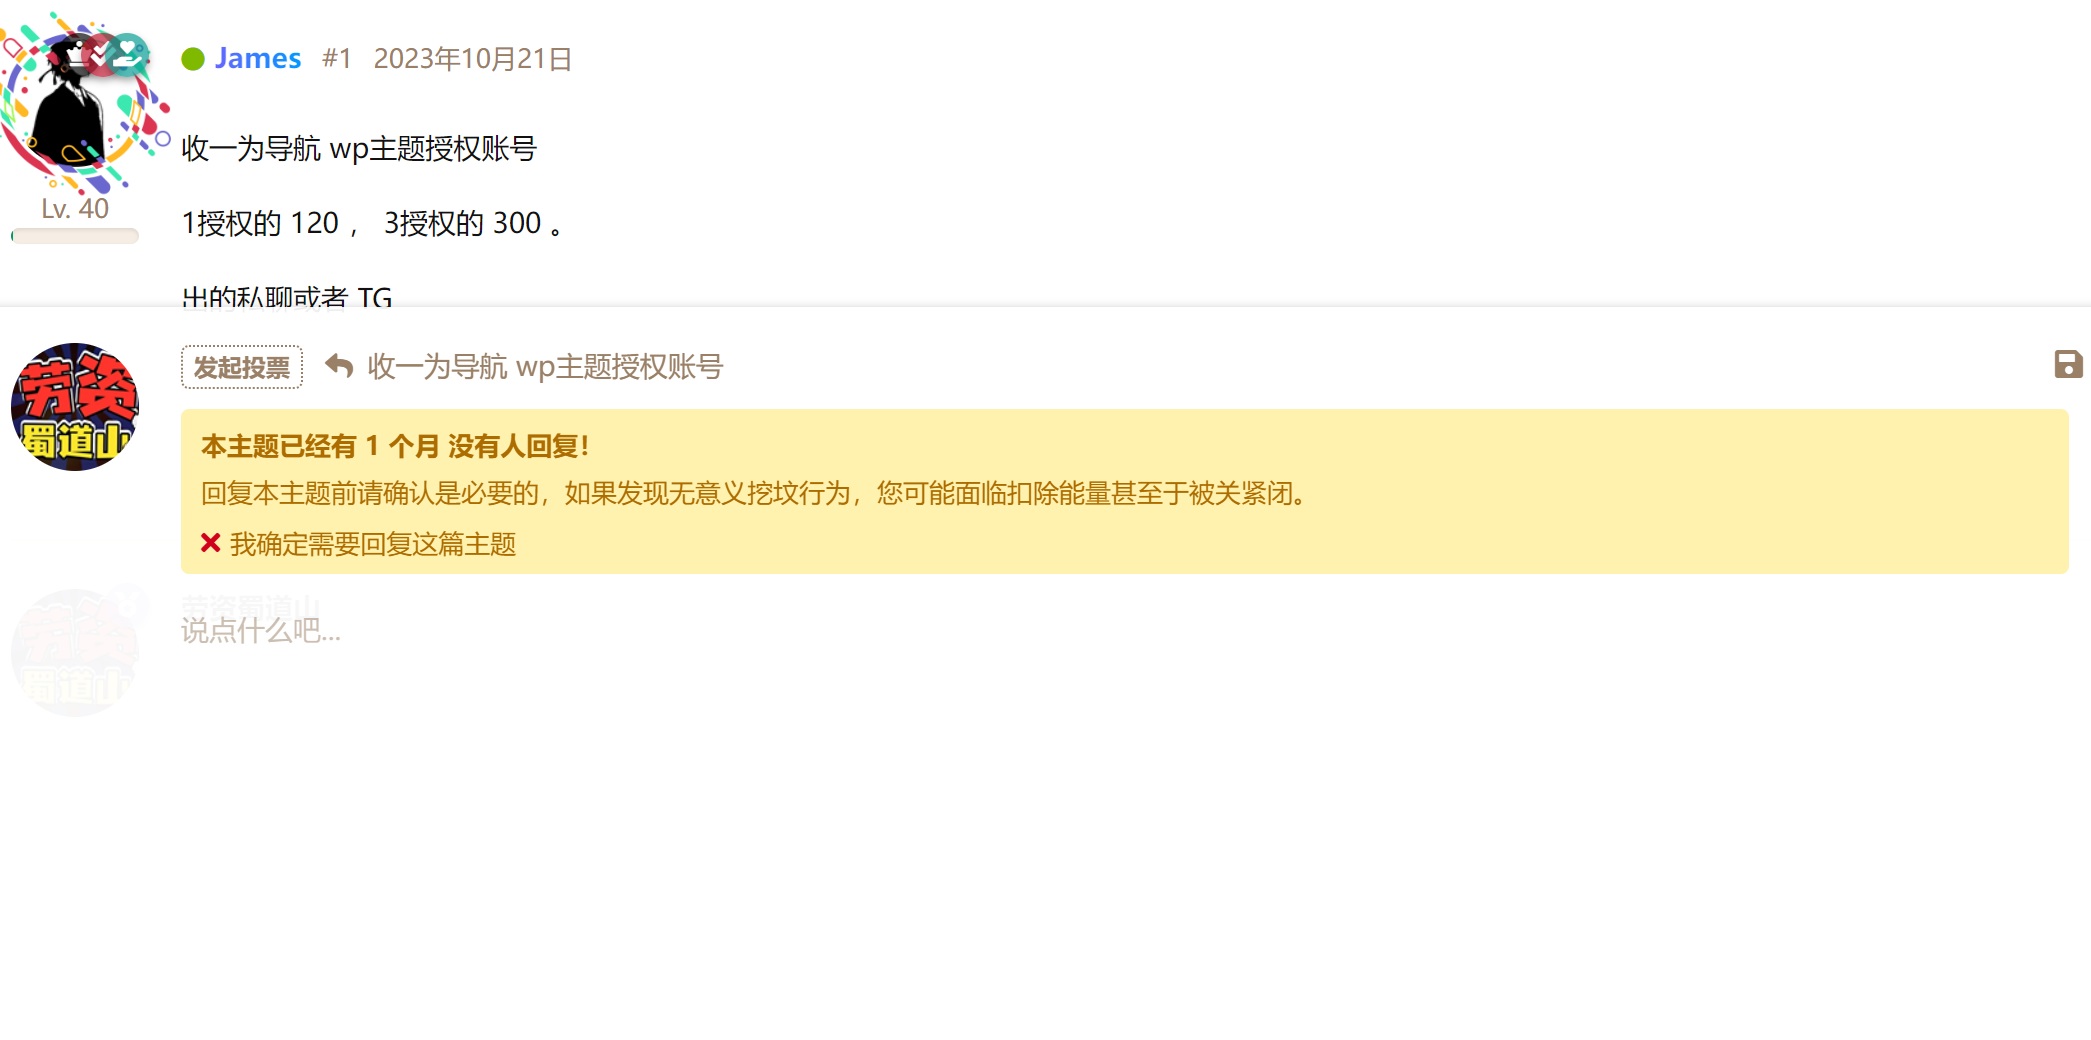Save draft using the floppy disk icon
Viewport: 2091px width, 1040px height.
click(x=2068, y=364)
